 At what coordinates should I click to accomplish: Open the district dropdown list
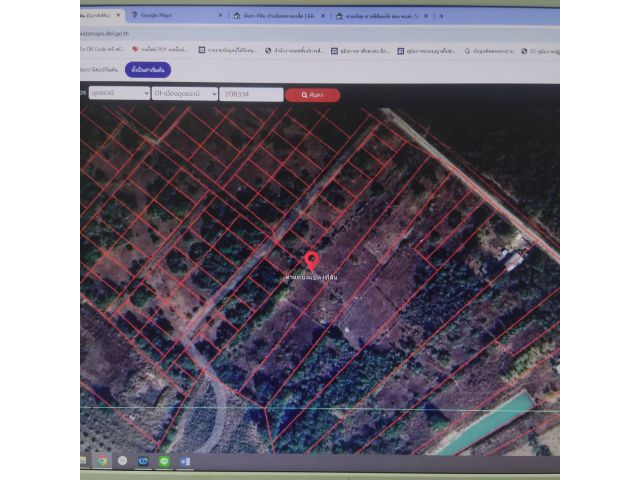(185, 94)
